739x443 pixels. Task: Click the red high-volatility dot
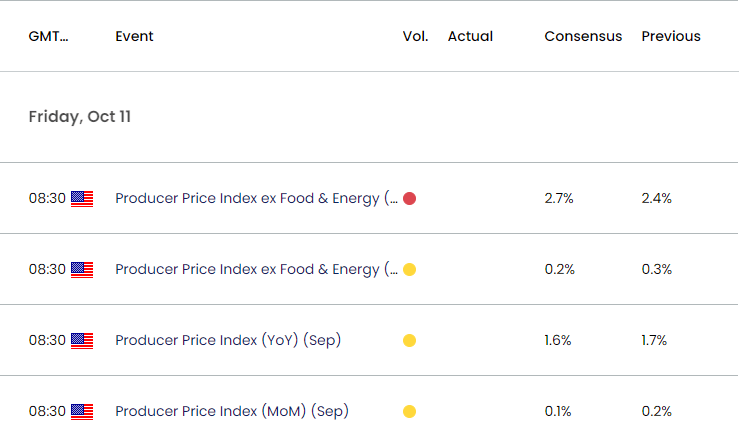(x=410, y=199)
